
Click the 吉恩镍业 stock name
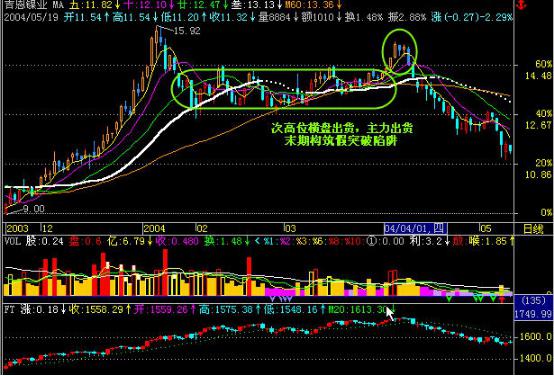[25, 5]
